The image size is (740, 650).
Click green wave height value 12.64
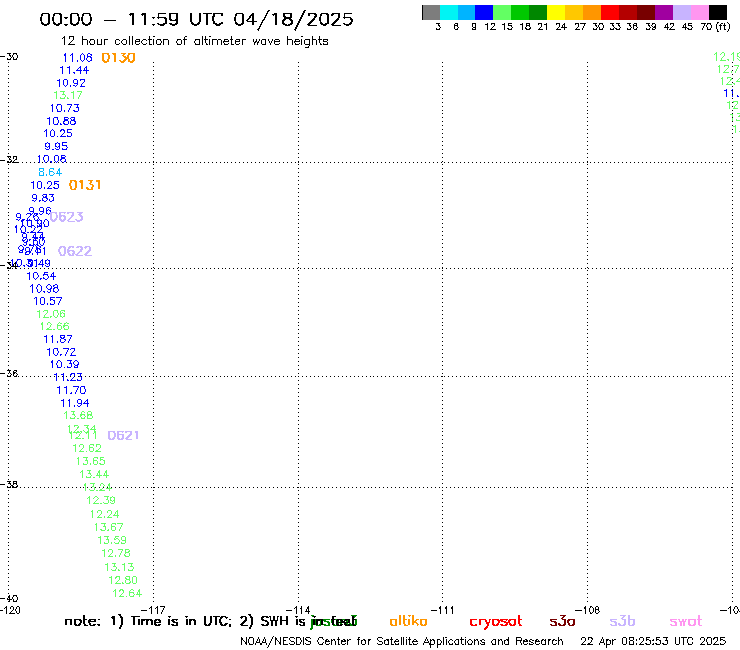click(x=127, y=593)
